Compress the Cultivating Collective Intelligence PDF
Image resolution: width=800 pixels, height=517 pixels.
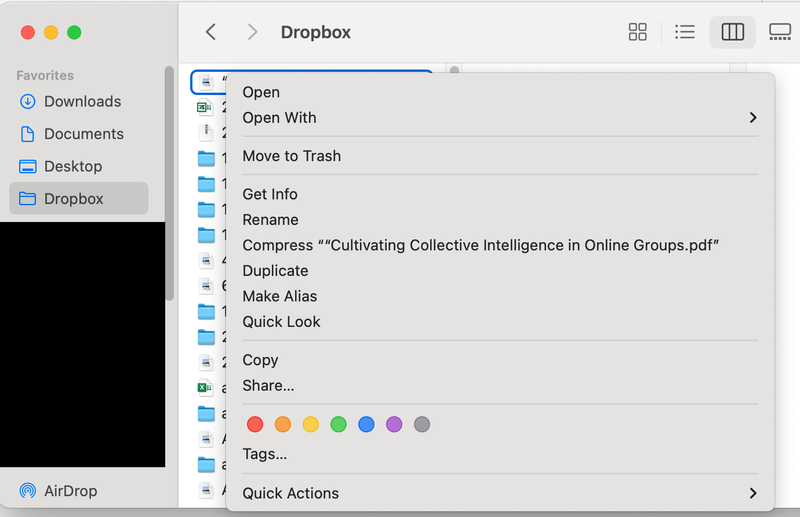pyautogui.click(x=480, y=245)
